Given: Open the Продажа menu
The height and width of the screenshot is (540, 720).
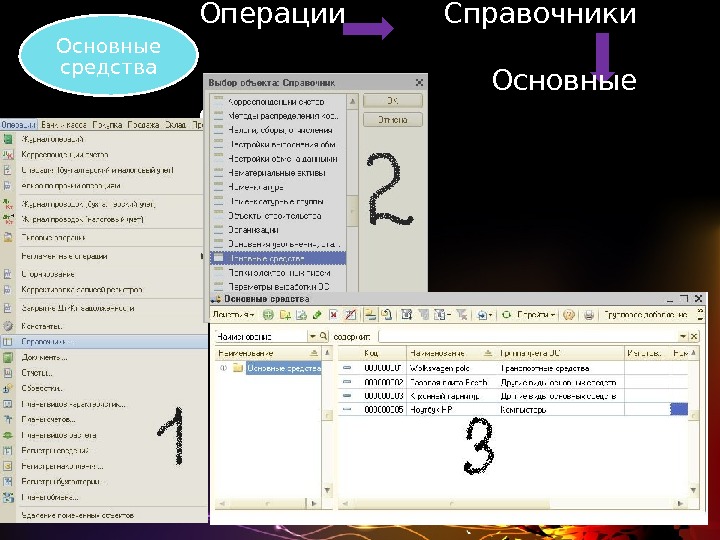Looking at the screenshot, I should [x=143, y=125].
